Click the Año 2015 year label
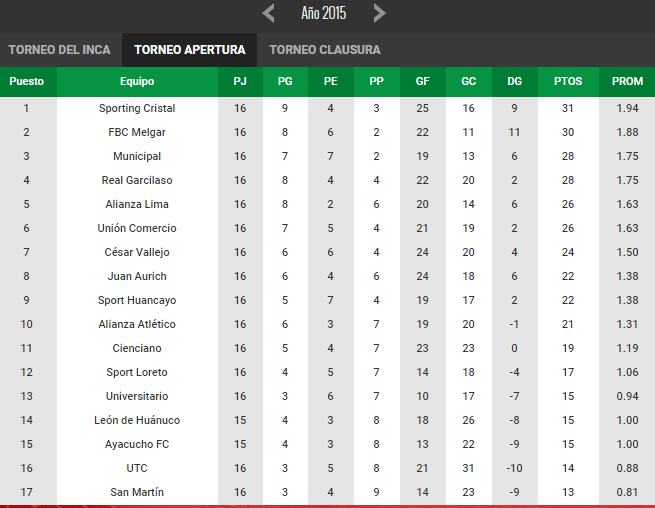The height and width of the screenshot is (508, 655). pos(324,13)
